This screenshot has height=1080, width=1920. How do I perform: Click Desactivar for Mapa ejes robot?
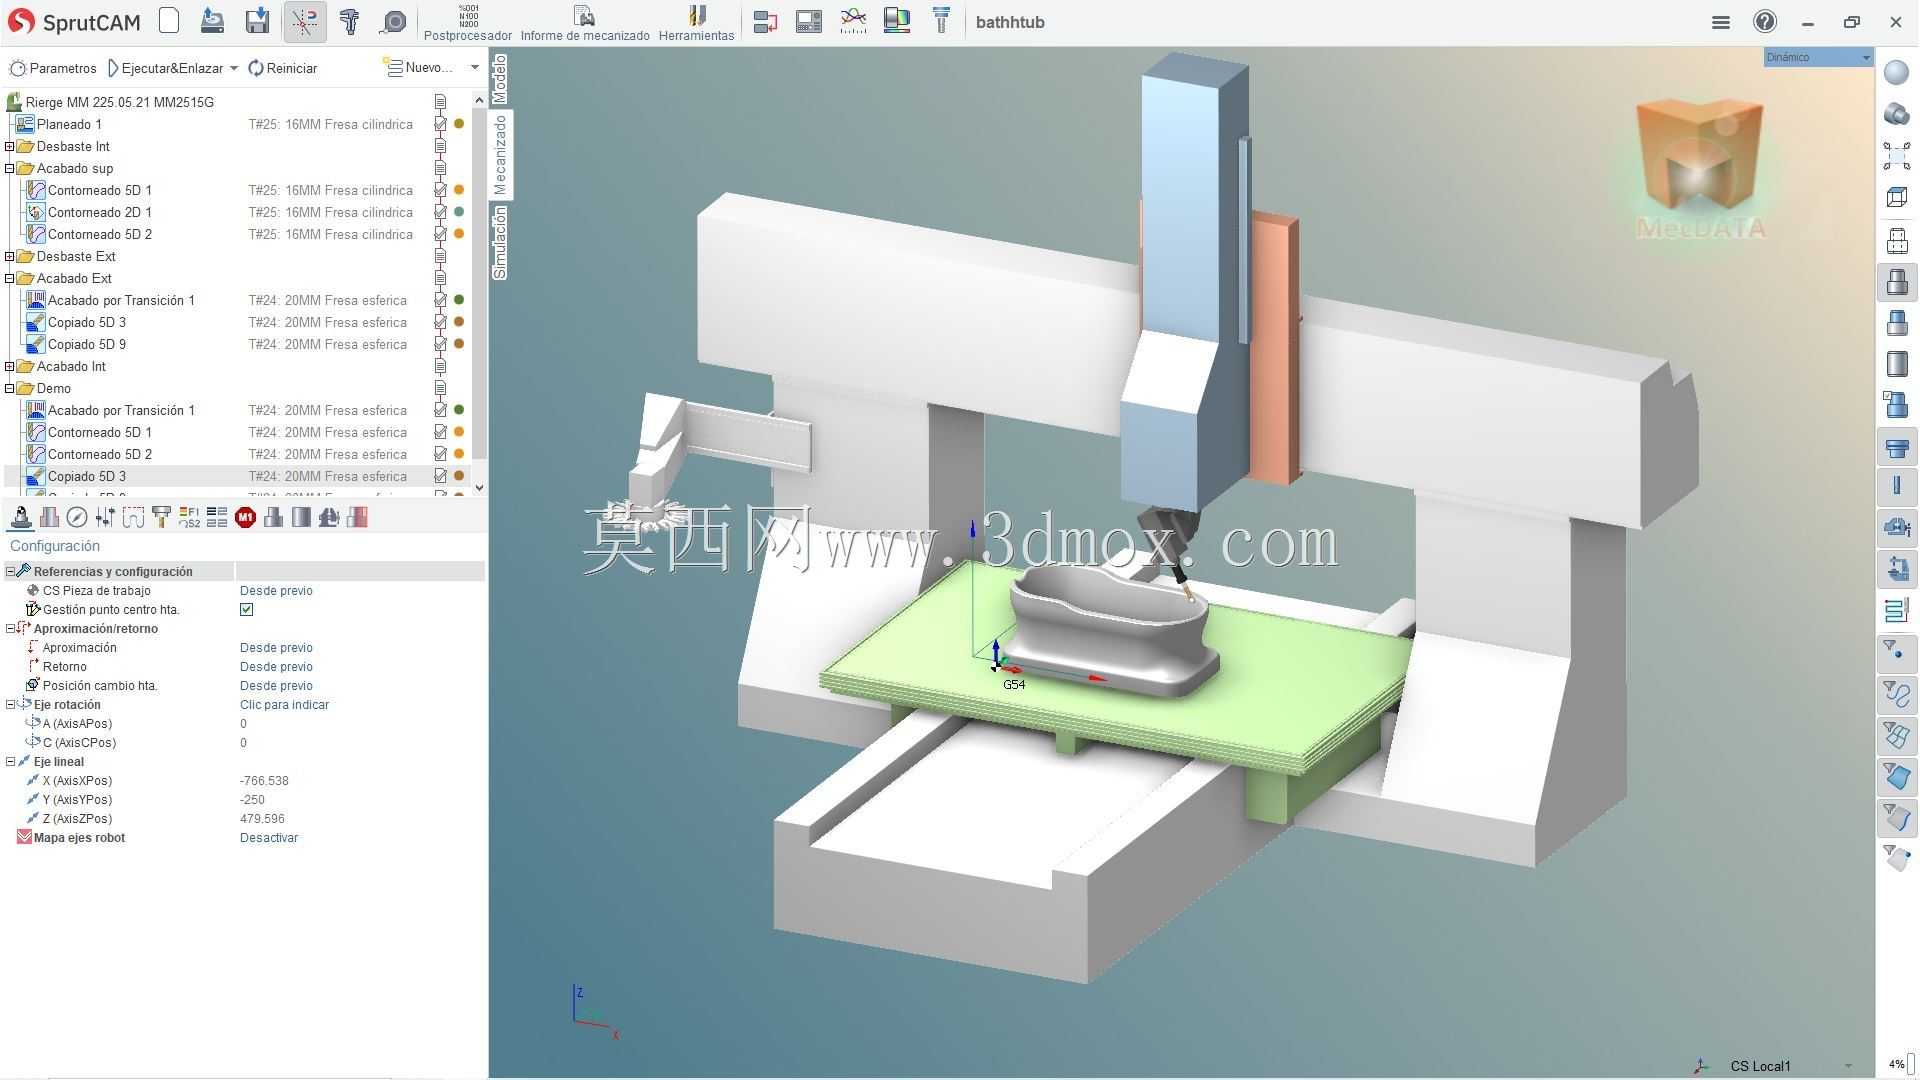(269, 837)
